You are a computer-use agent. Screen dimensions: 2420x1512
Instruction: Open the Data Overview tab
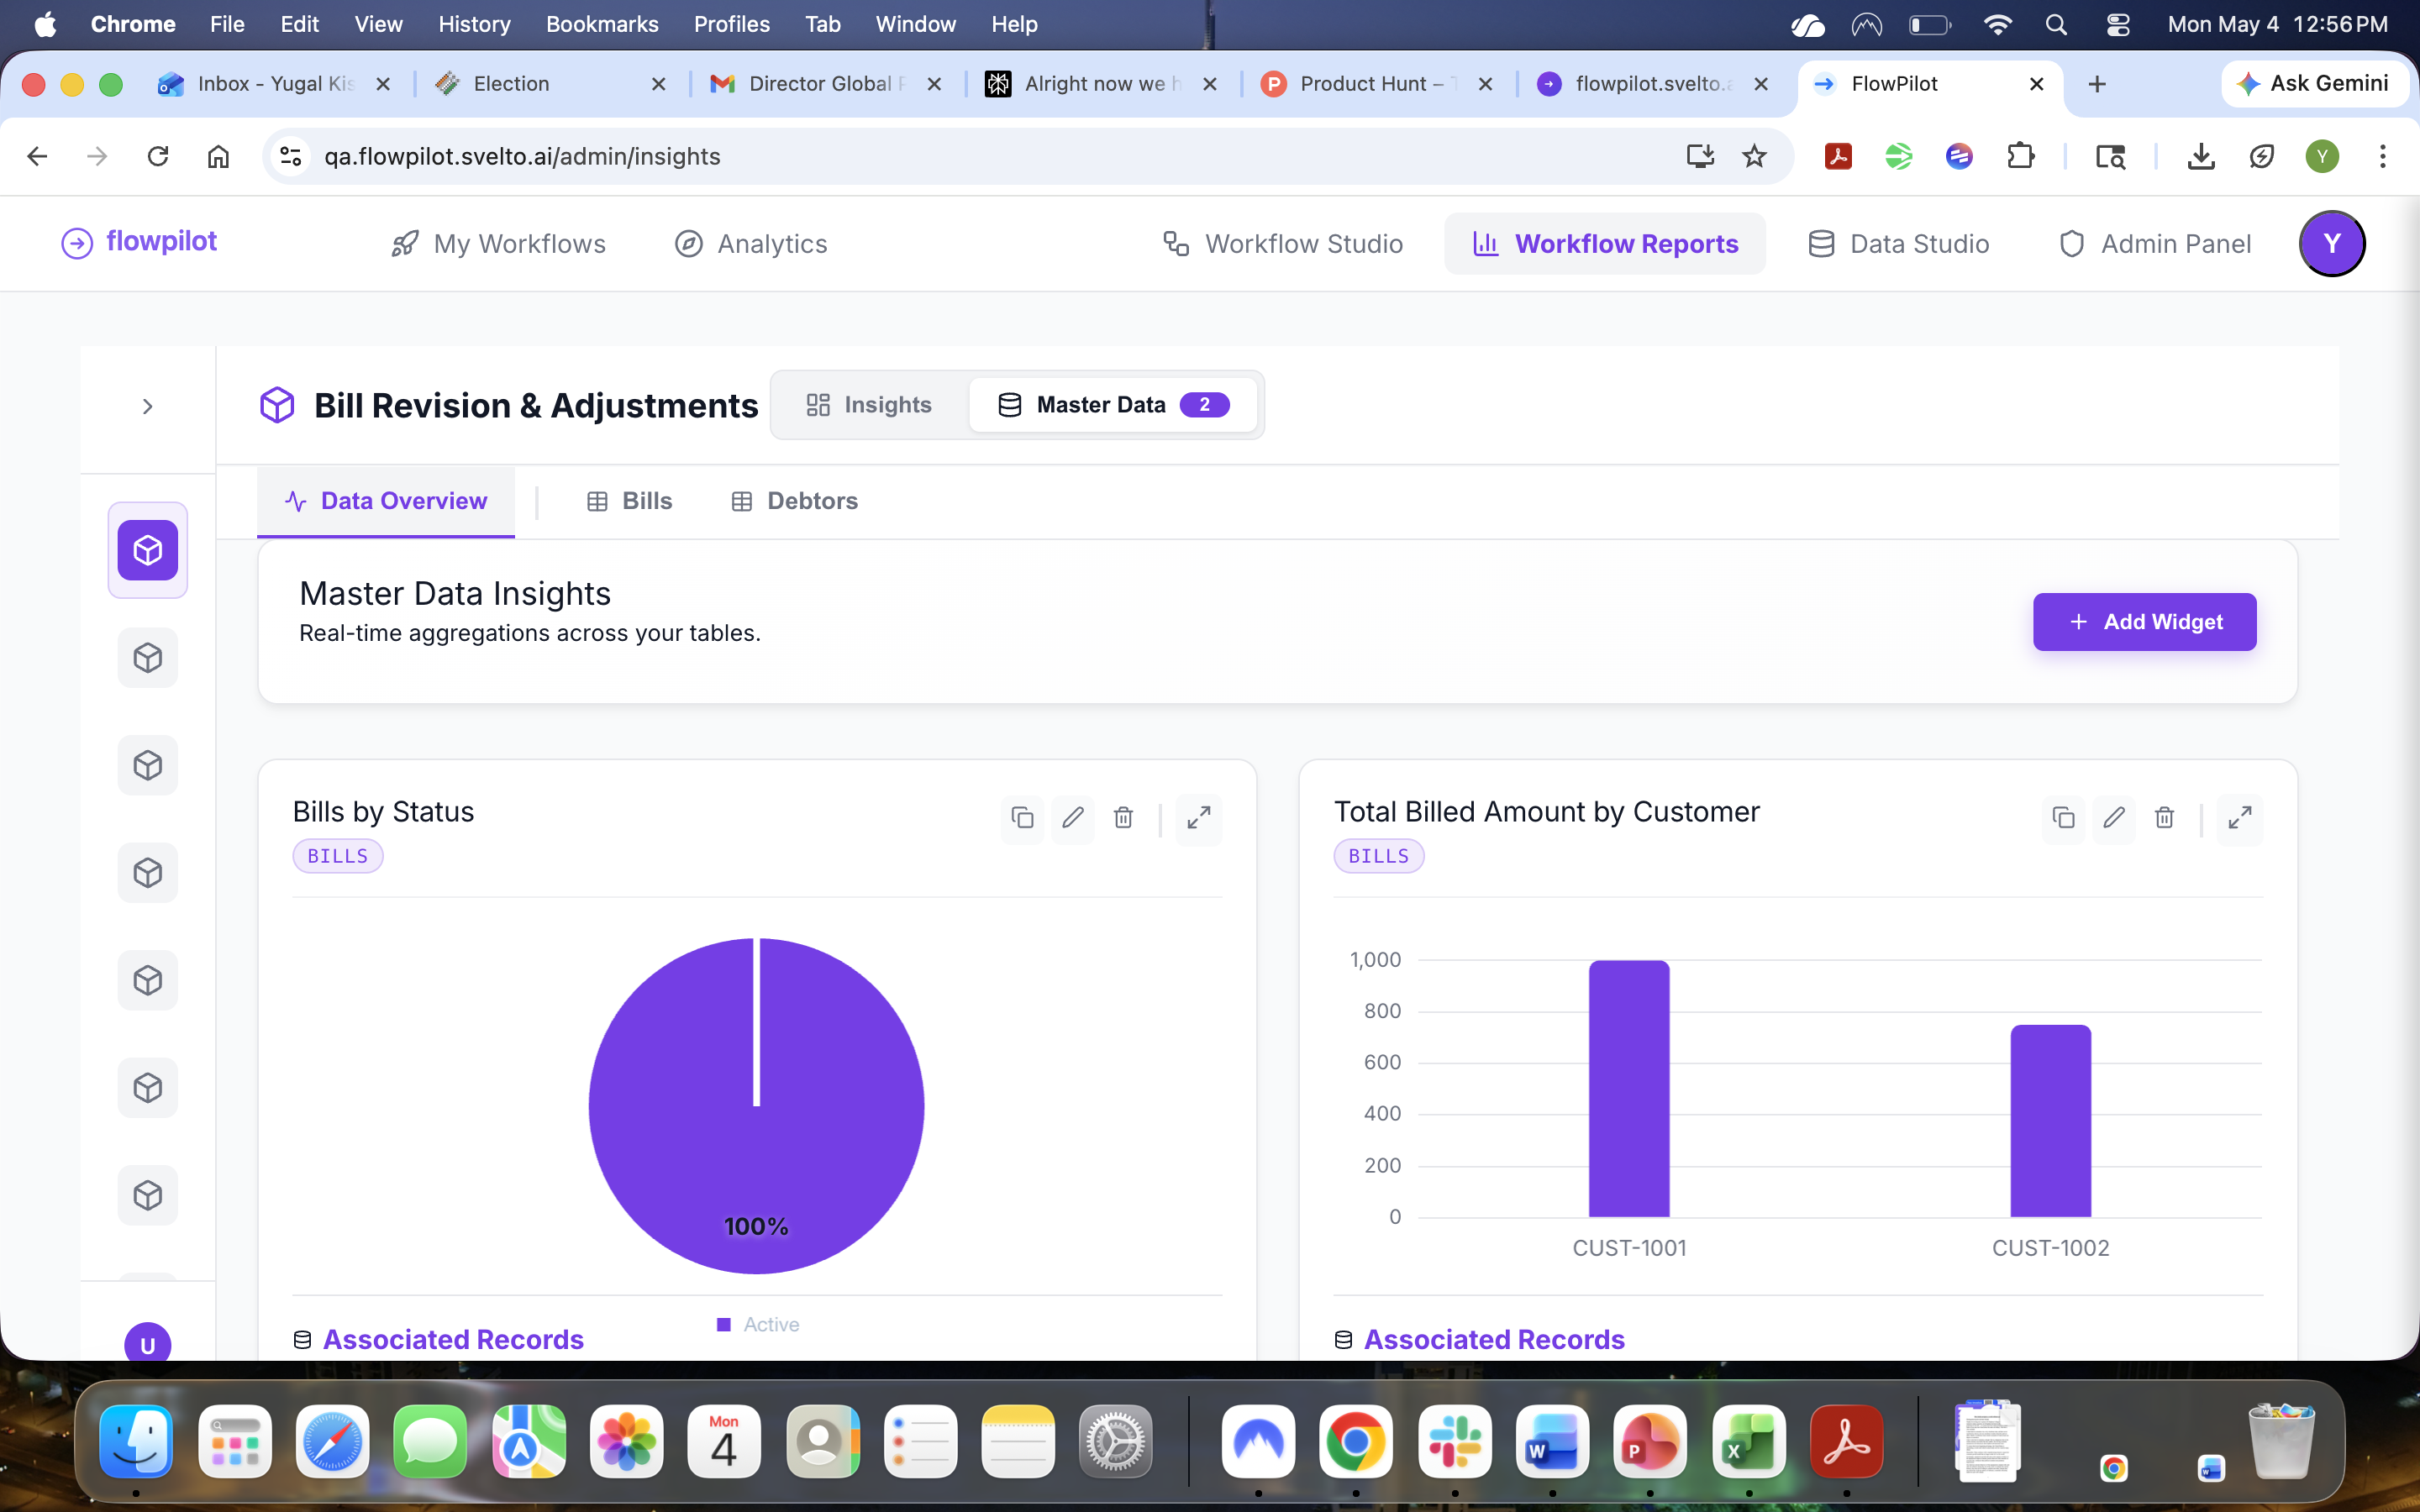pos(386,501)
